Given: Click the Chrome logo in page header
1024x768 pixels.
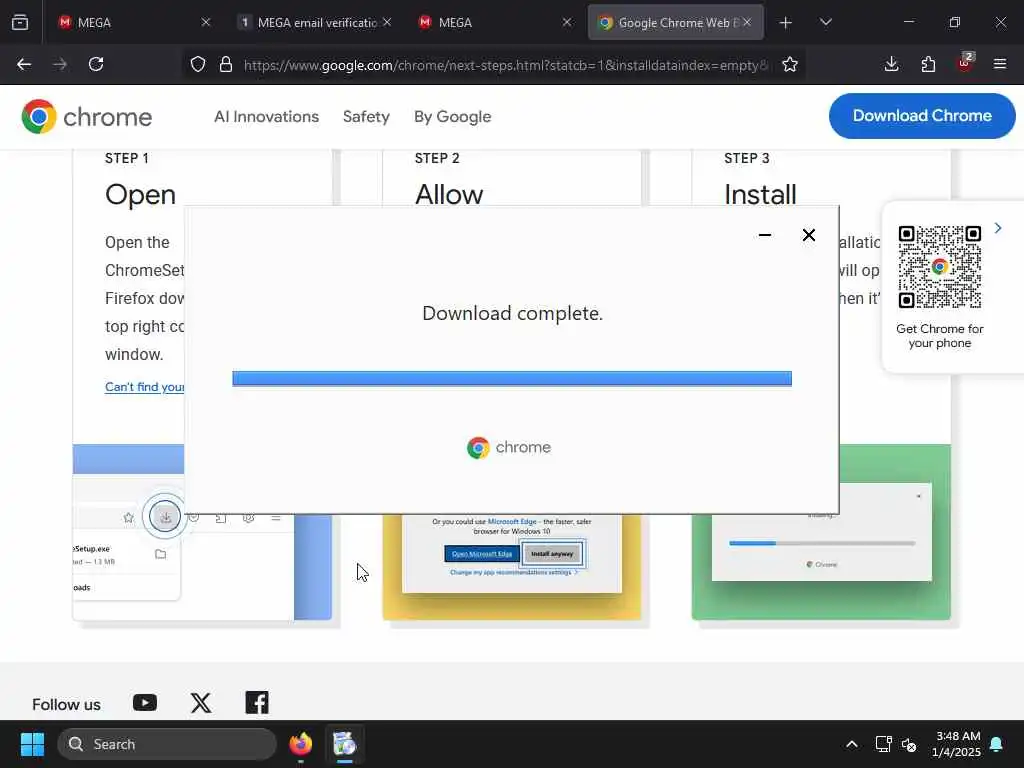Looking at the screenshot, I should pos(86,117).
